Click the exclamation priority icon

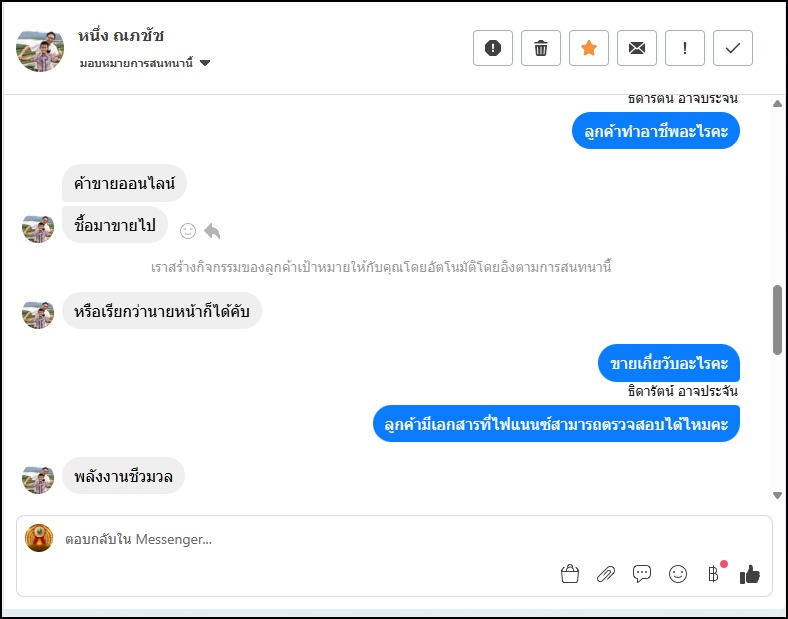point(685,48)
